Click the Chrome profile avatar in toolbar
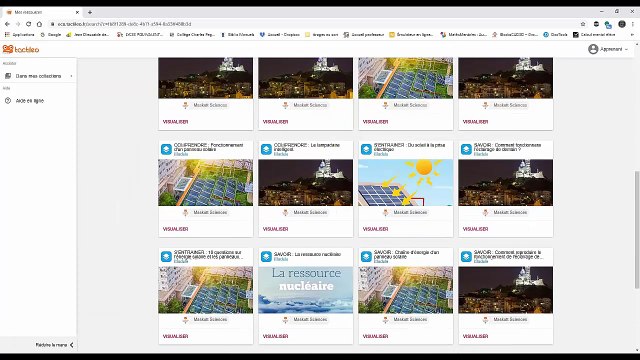Image resolution: width=640 pixels, height=360 pixels. [622, 24]
